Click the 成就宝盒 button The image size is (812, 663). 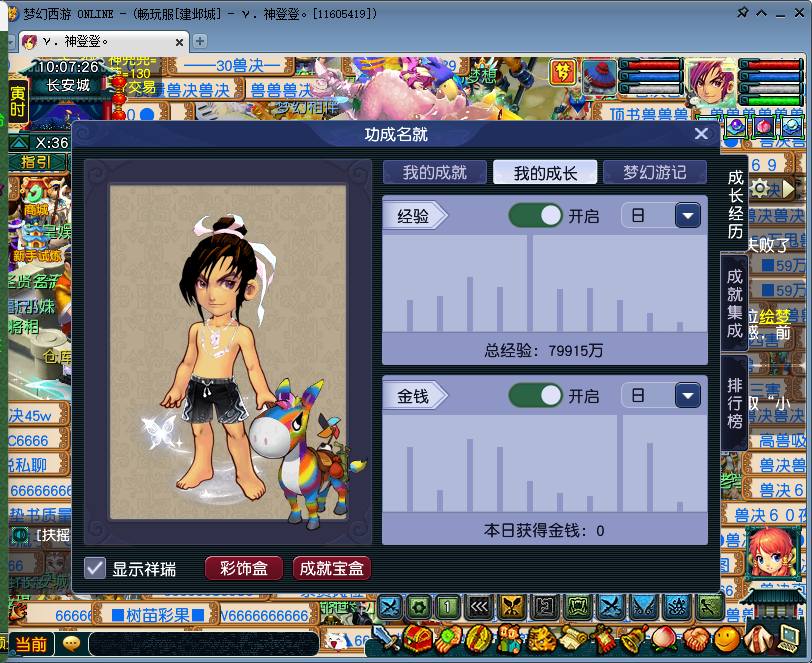click(332, 568)
